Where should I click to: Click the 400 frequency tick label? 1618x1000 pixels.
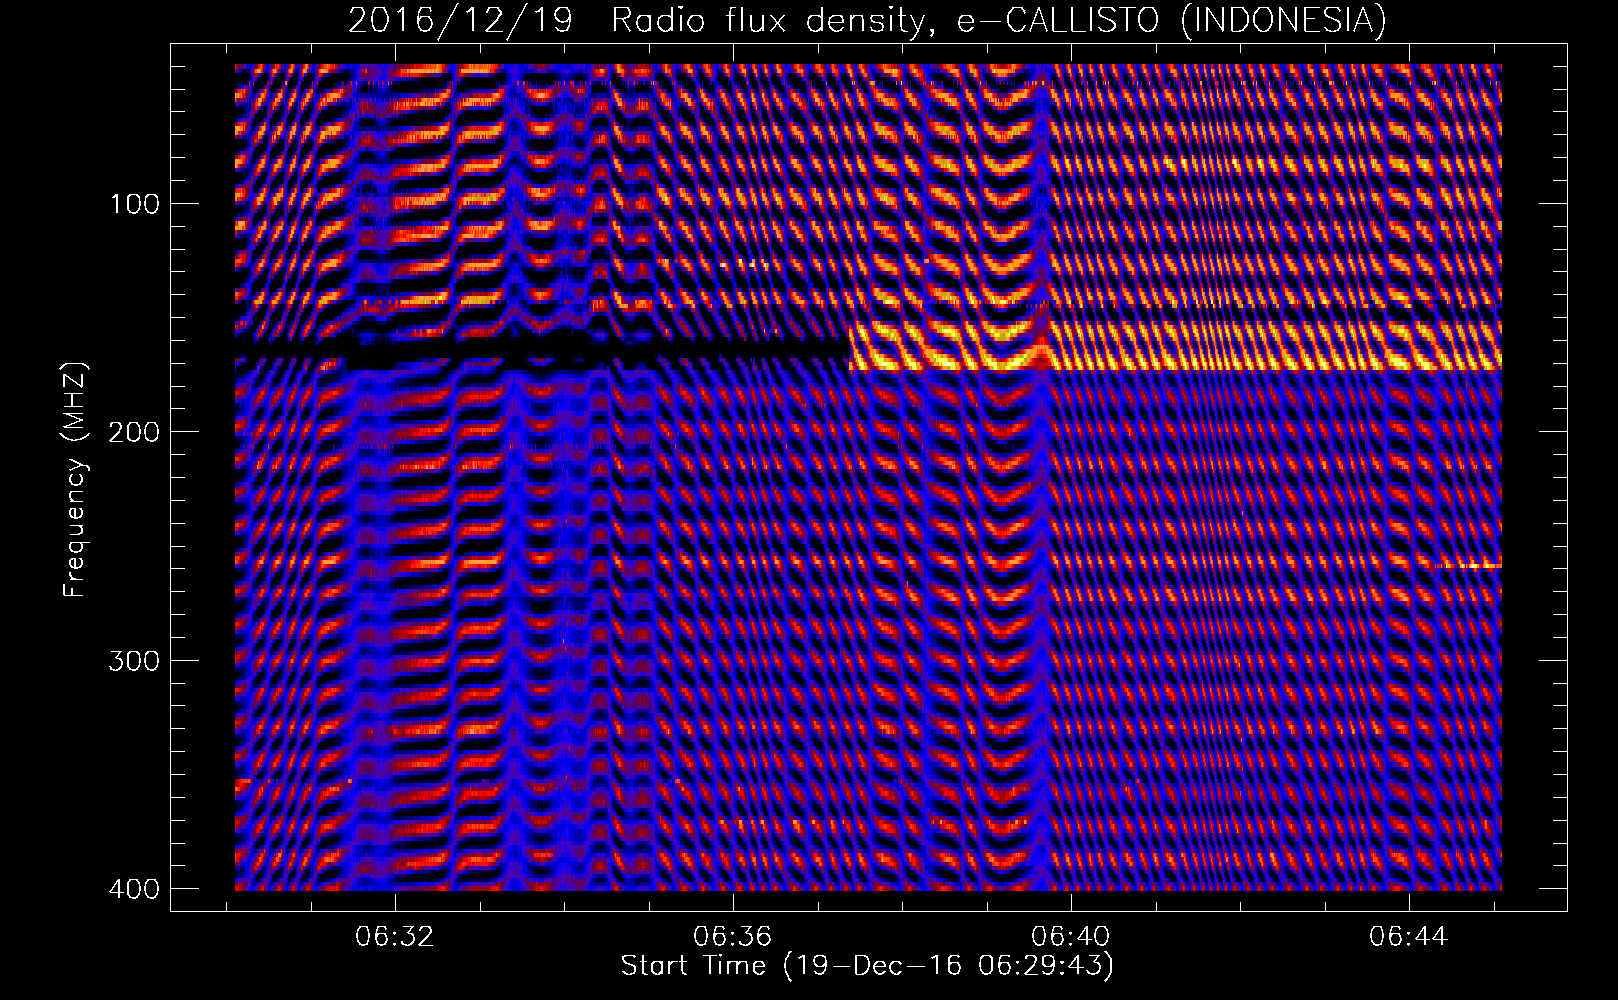132,888
